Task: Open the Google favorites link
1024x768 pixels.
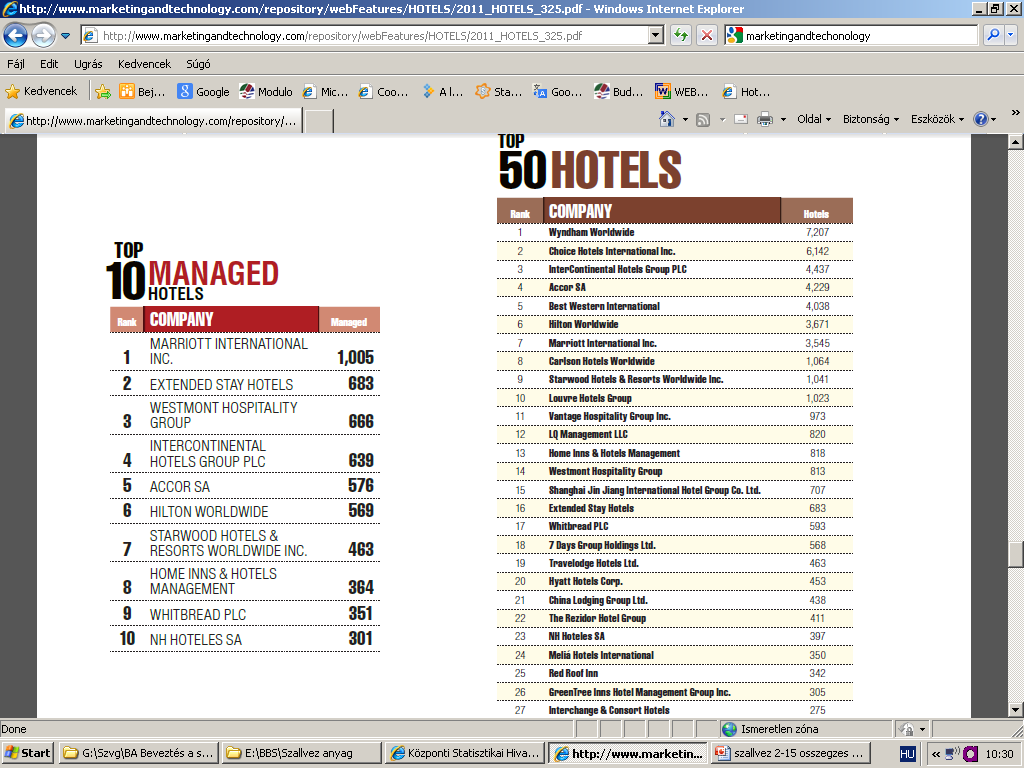Action: [204, 91]
